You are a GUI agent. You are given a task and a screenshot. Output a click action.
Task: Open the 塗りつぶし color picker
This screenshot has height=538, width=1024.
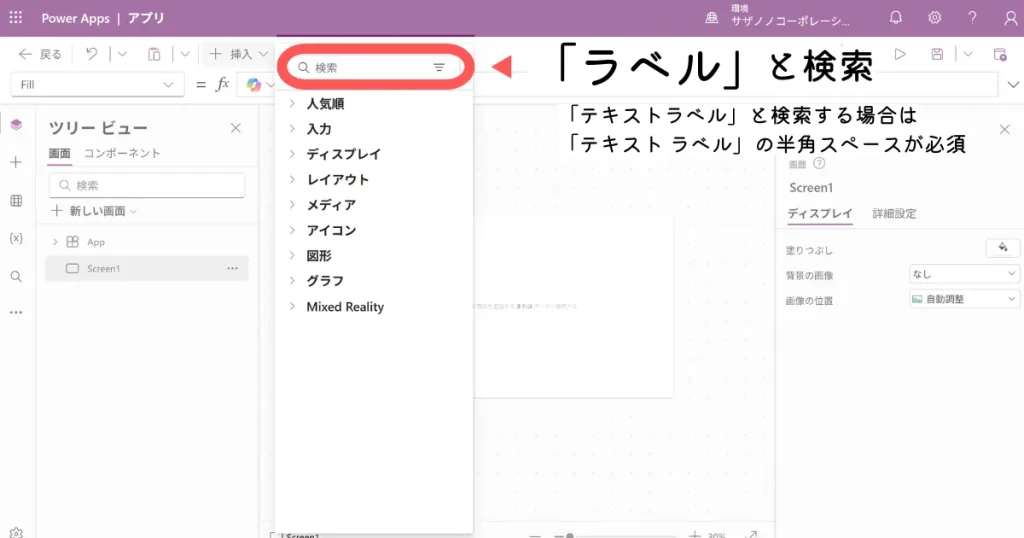[x=1002, y=248]
